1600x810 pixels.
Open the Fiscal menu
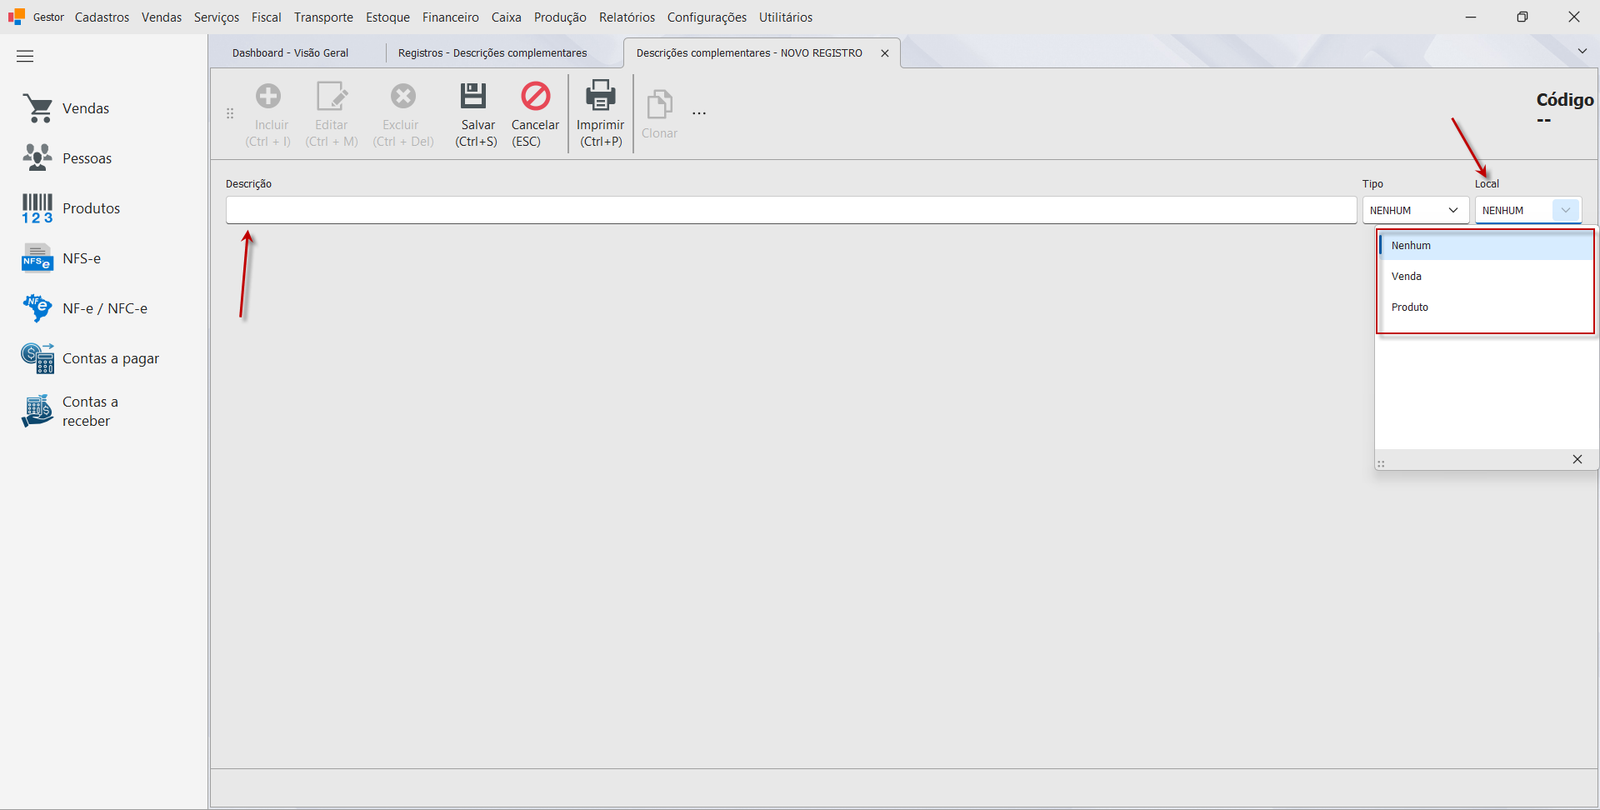[x=266, y=17]
